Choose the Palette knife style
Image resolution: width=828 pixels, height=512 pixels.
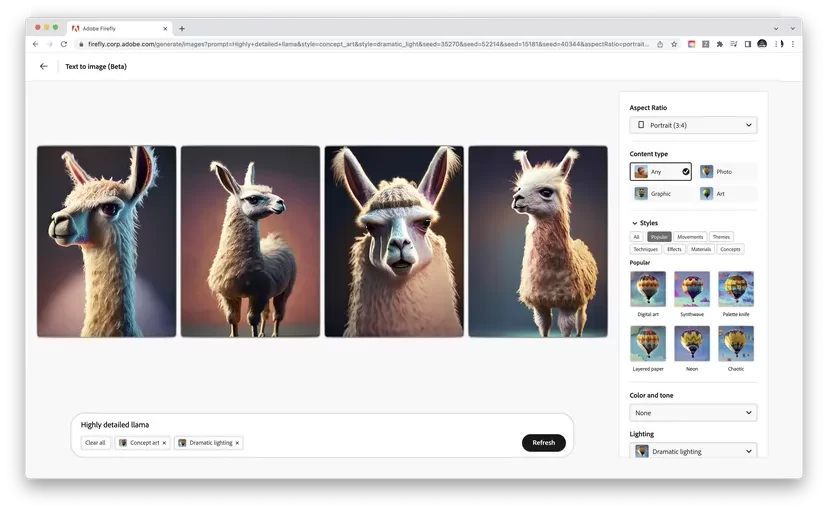[x=736, y=289]
